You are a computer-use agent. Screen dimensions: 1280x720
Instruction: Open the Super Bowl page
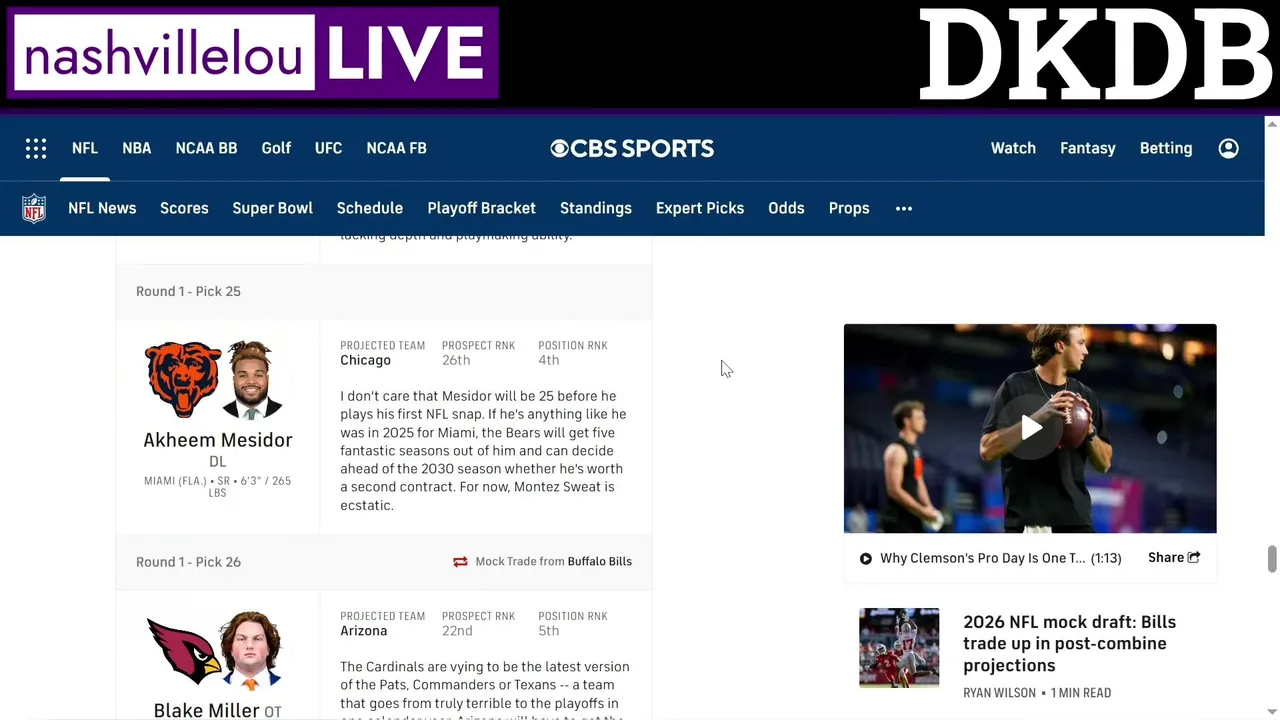pos(273,208)
